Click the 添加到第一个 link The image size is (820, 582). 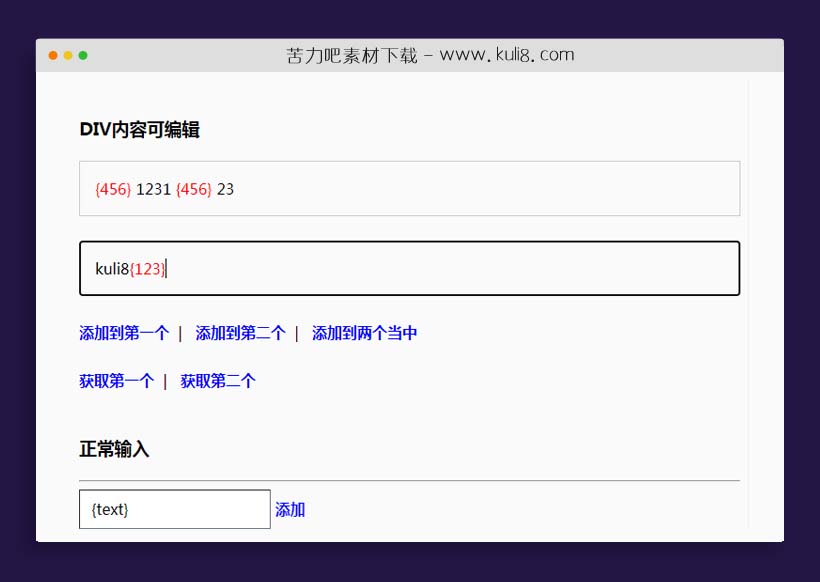[x=122, y=333]
